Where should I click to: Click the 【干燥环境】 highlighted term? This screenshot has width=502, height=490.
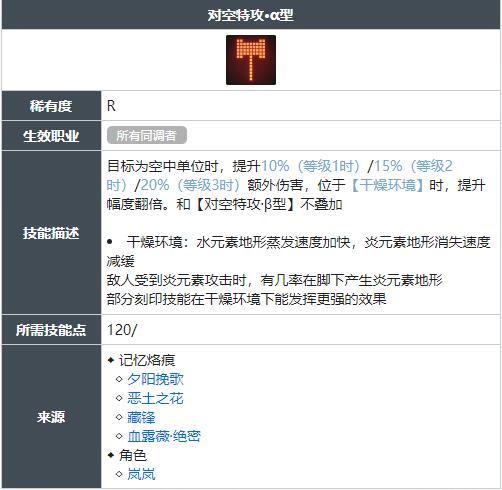387,185
